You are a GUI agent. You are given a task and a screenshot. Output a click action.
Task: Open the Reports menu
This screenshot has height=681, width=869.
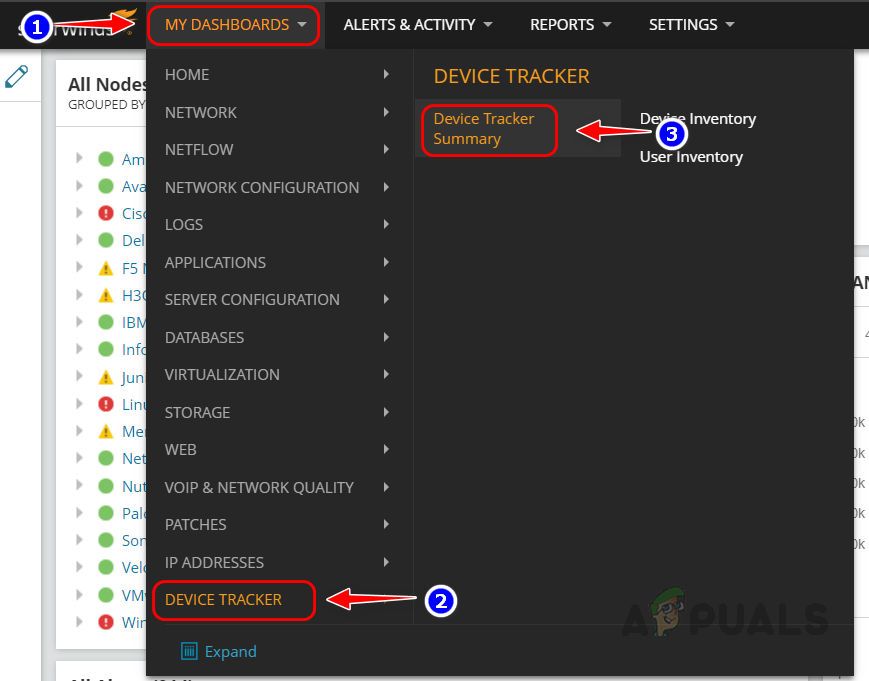(570, 25)
